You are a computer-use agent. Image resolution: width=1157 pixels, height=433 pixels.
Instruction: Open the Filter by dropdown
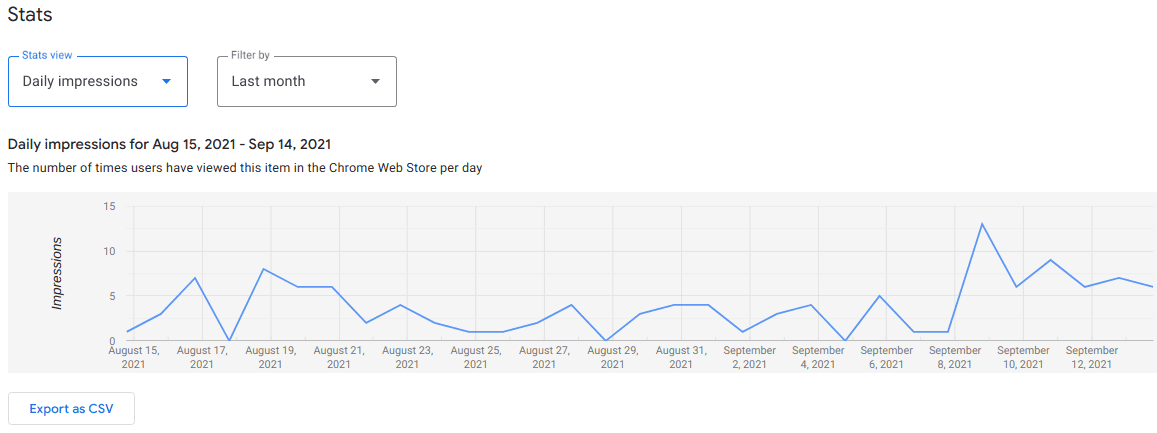click(306, 81)
